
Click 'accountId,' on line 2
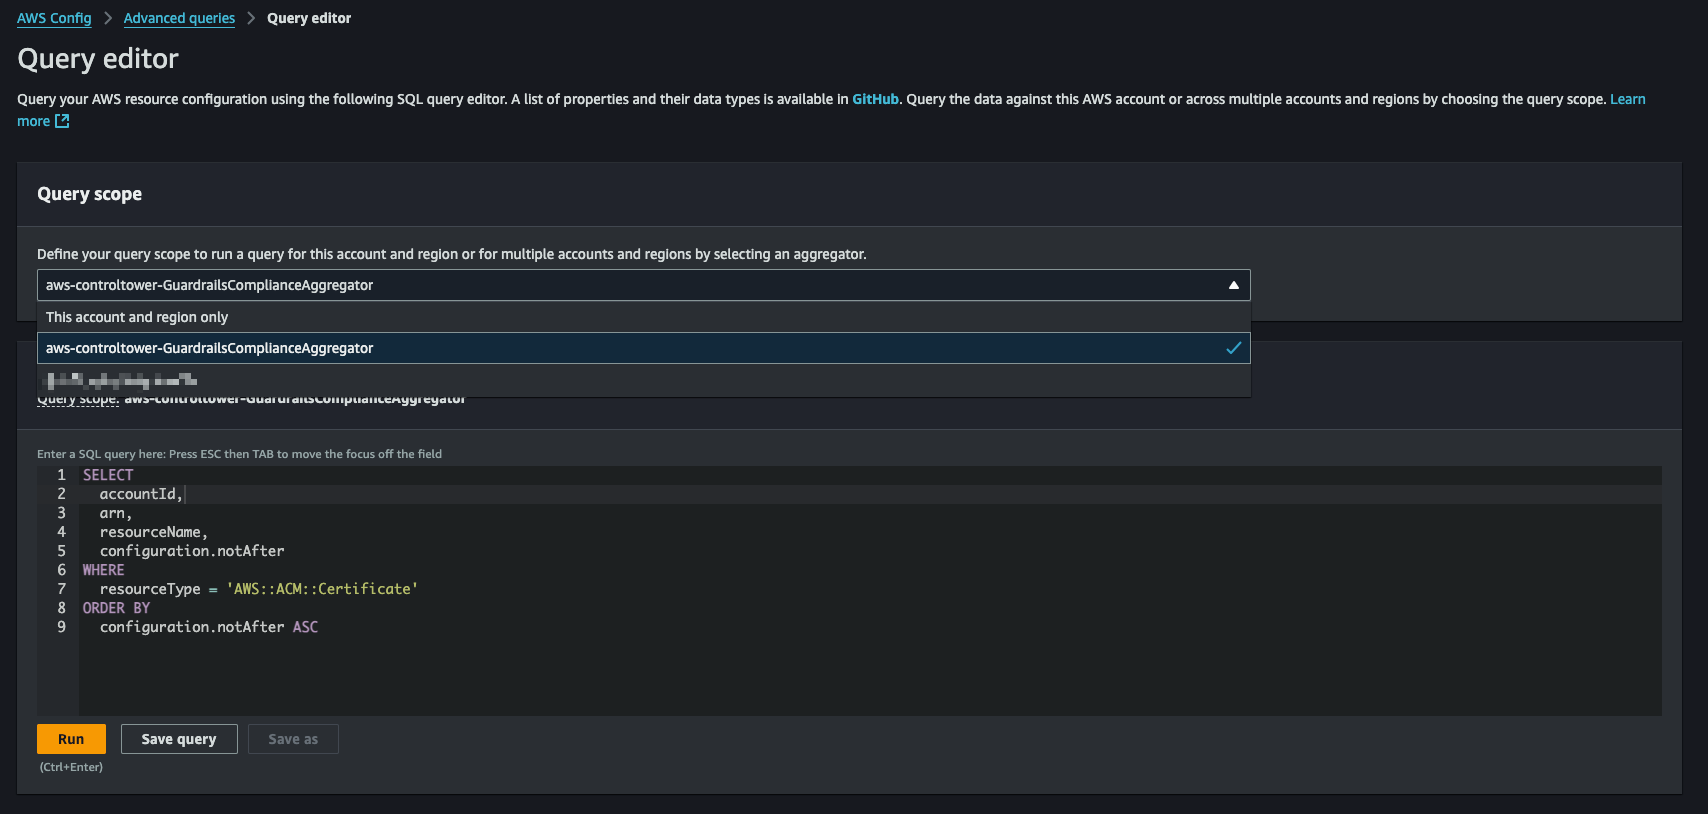point(141,494)
